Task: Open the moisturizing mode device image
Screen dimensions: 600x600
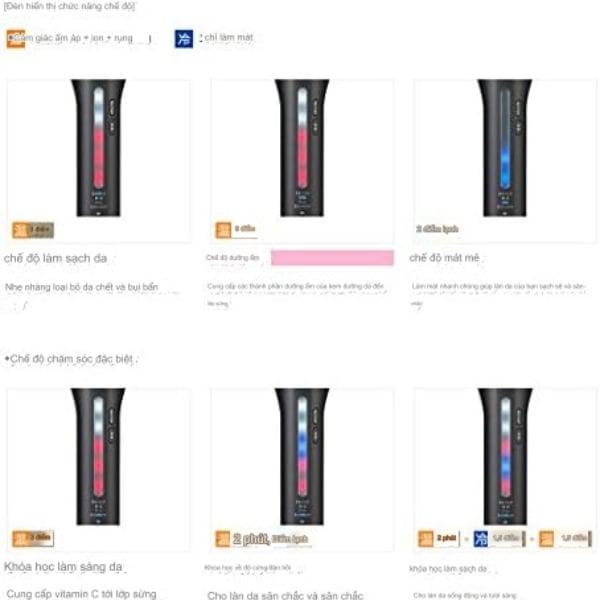Action: point(302,148)
